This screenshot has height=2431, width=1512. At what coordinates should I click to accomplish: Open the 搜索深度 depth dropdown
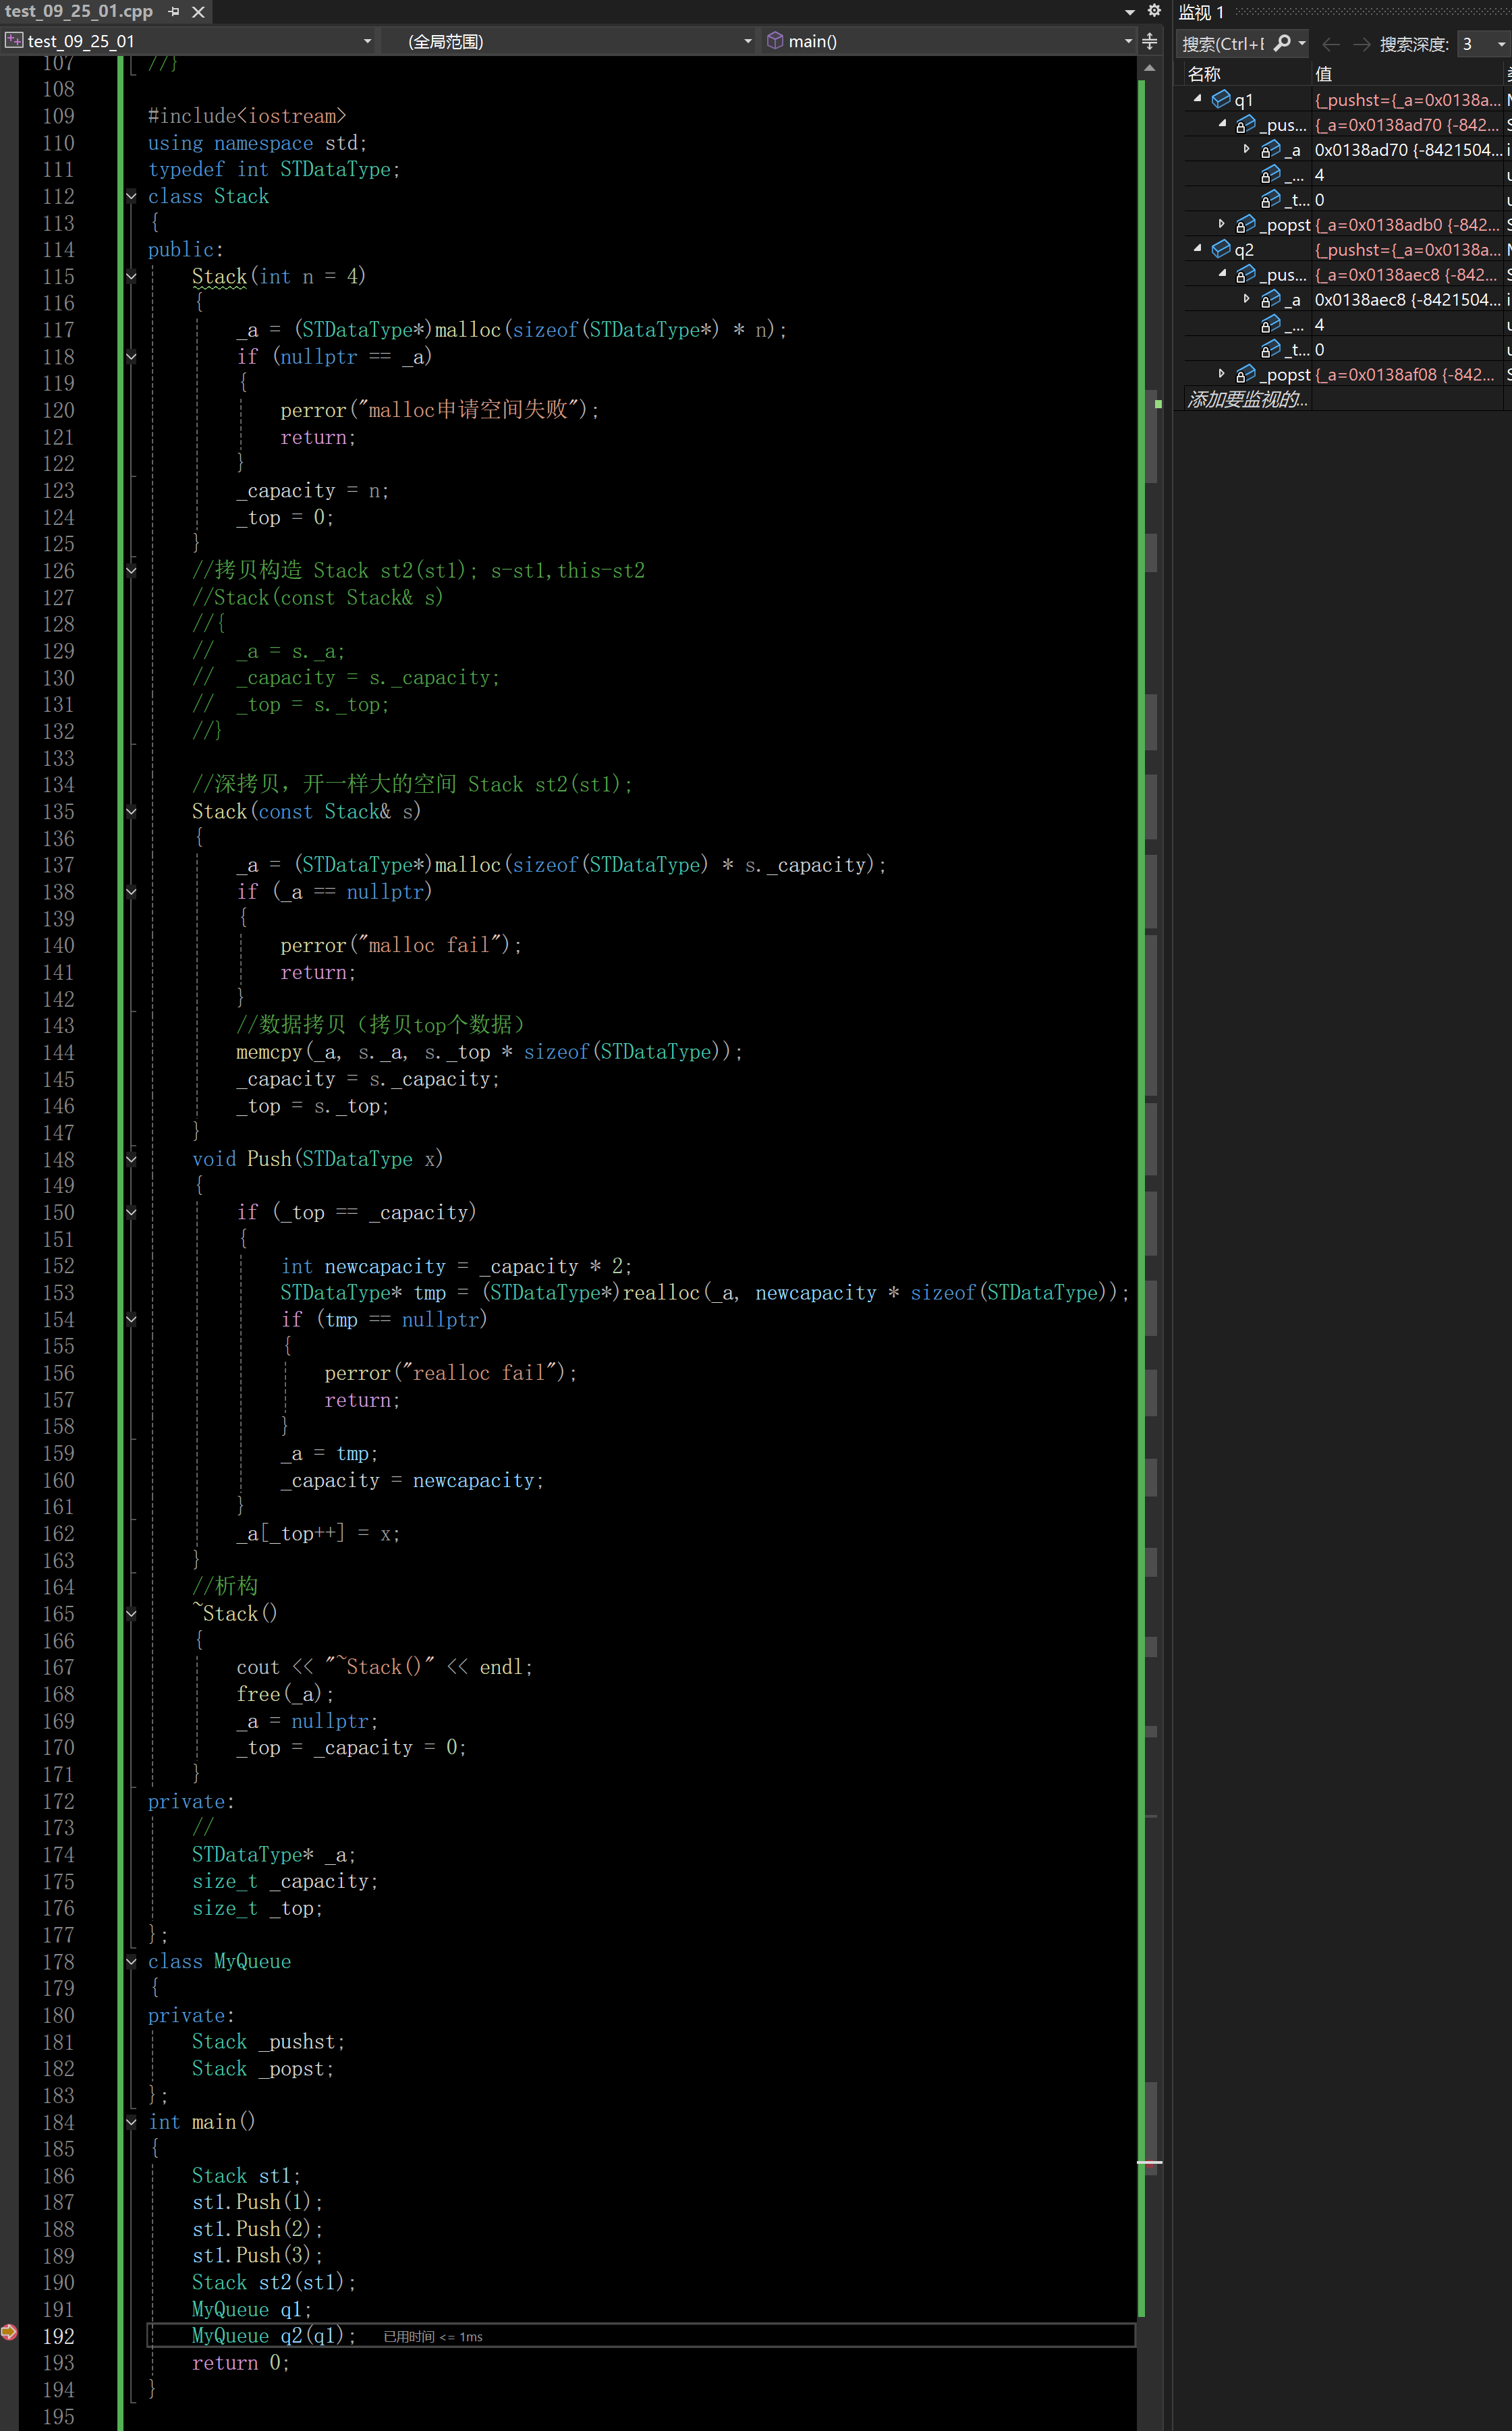click(x=1484, y=44)
